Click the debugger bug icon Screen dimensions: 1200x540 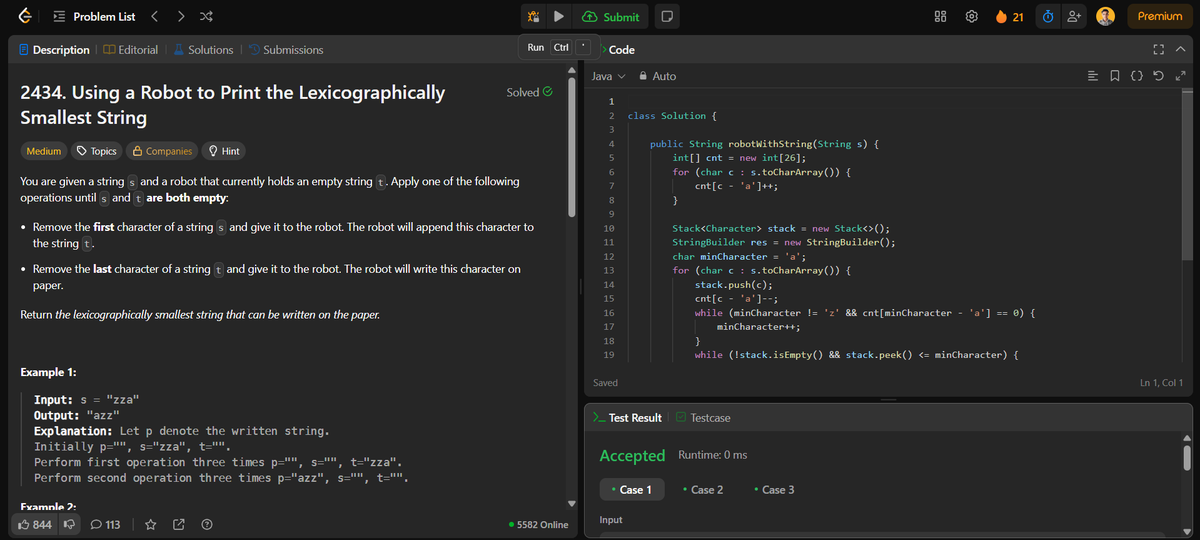coord(535,16)
